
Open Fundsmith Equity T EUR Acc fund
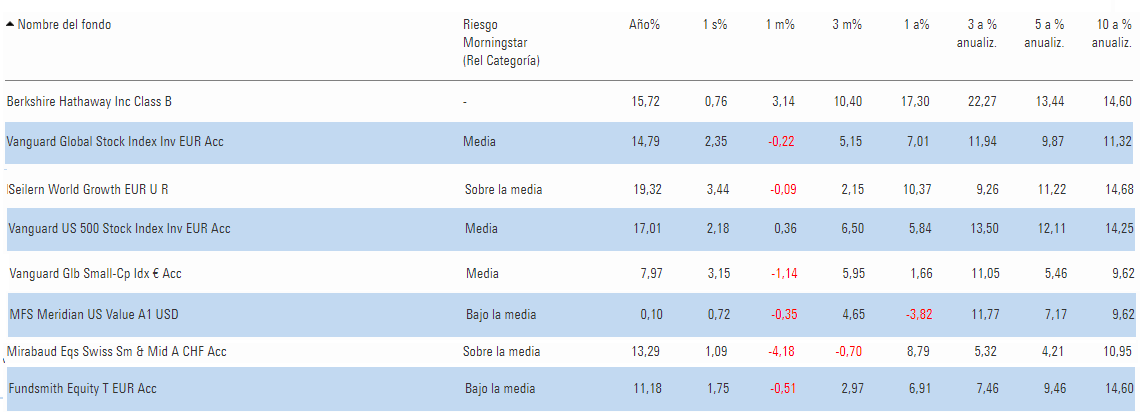(83, 389)
